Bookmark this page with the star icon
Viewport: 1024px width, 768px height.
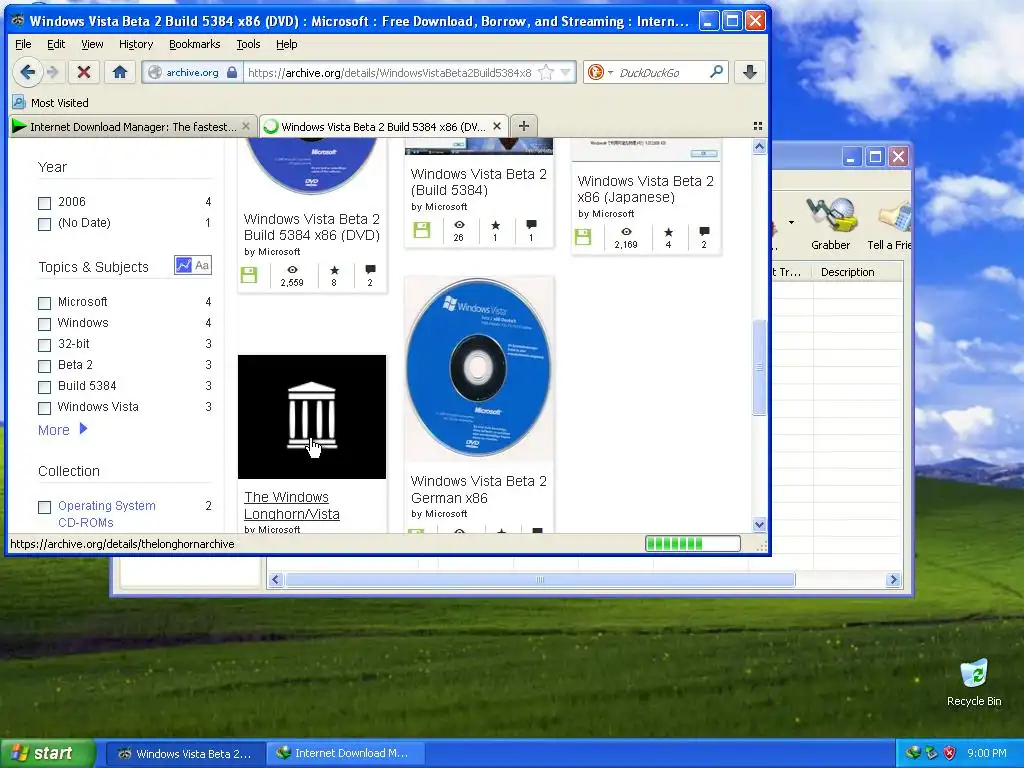tap(546, 72)
